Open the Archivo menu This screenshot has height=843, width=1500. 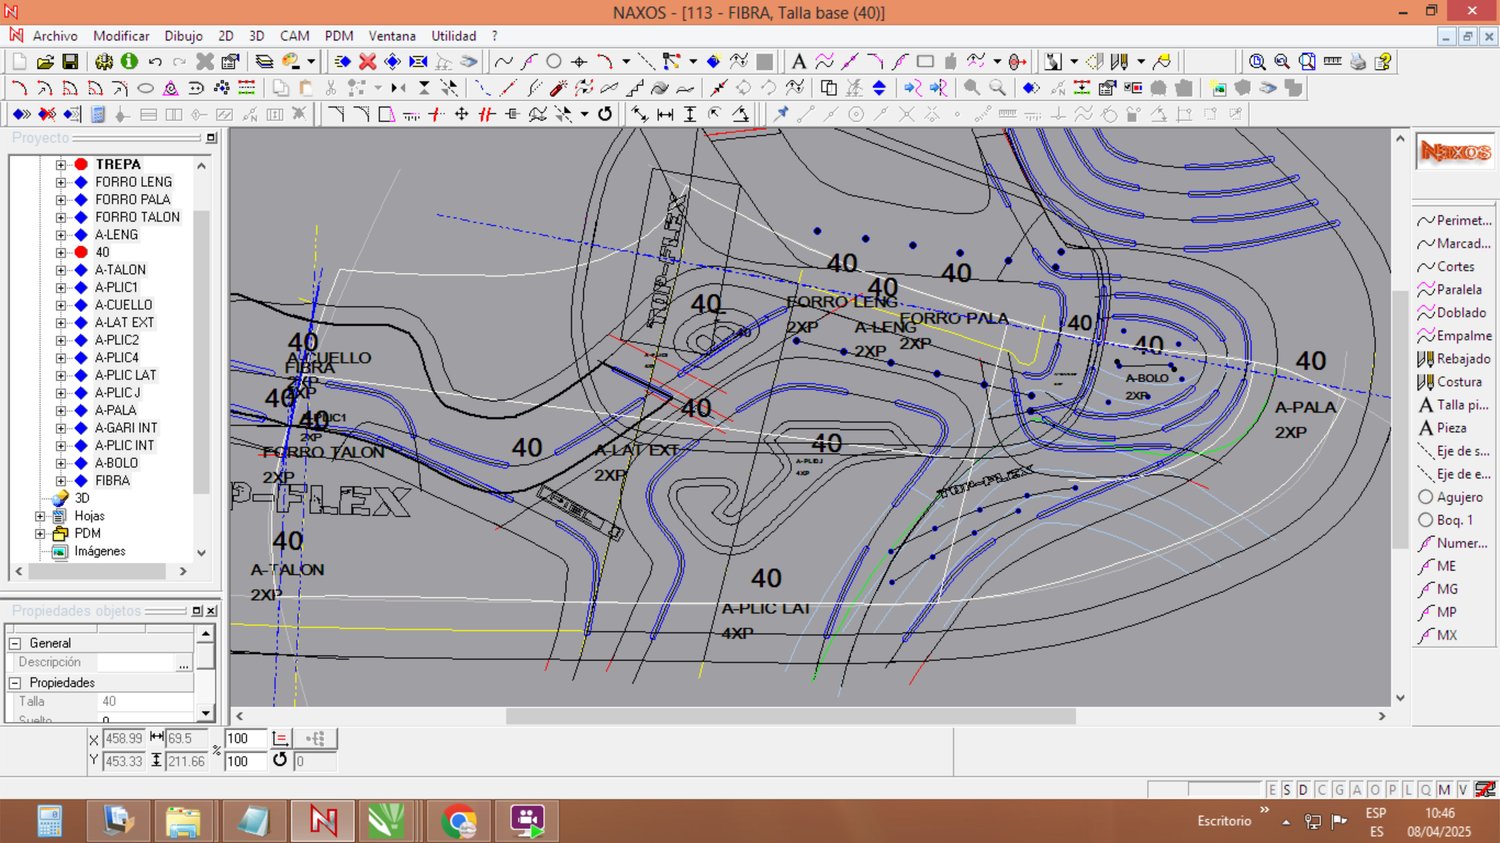pyautogui.click(x=55, y=36)
